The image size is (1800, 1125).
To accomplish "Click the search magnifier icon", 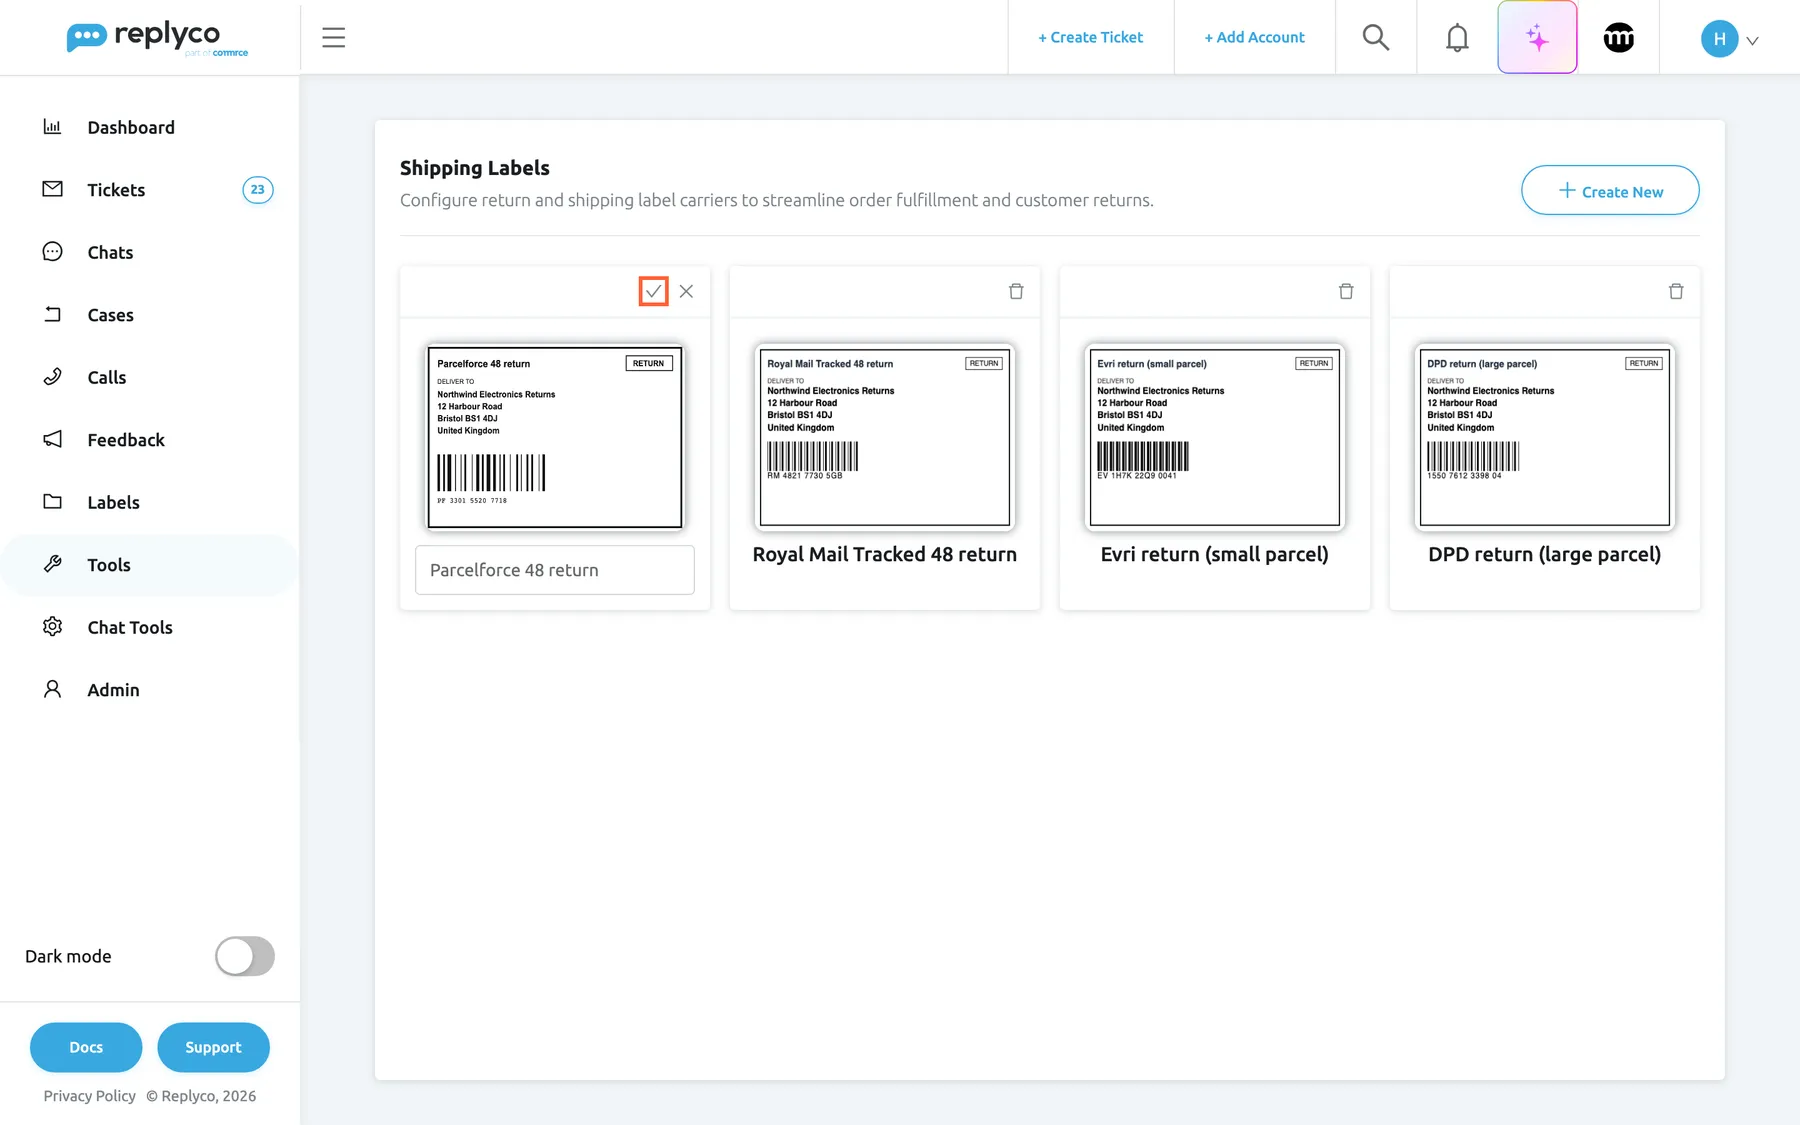I will coord(1376,38).
